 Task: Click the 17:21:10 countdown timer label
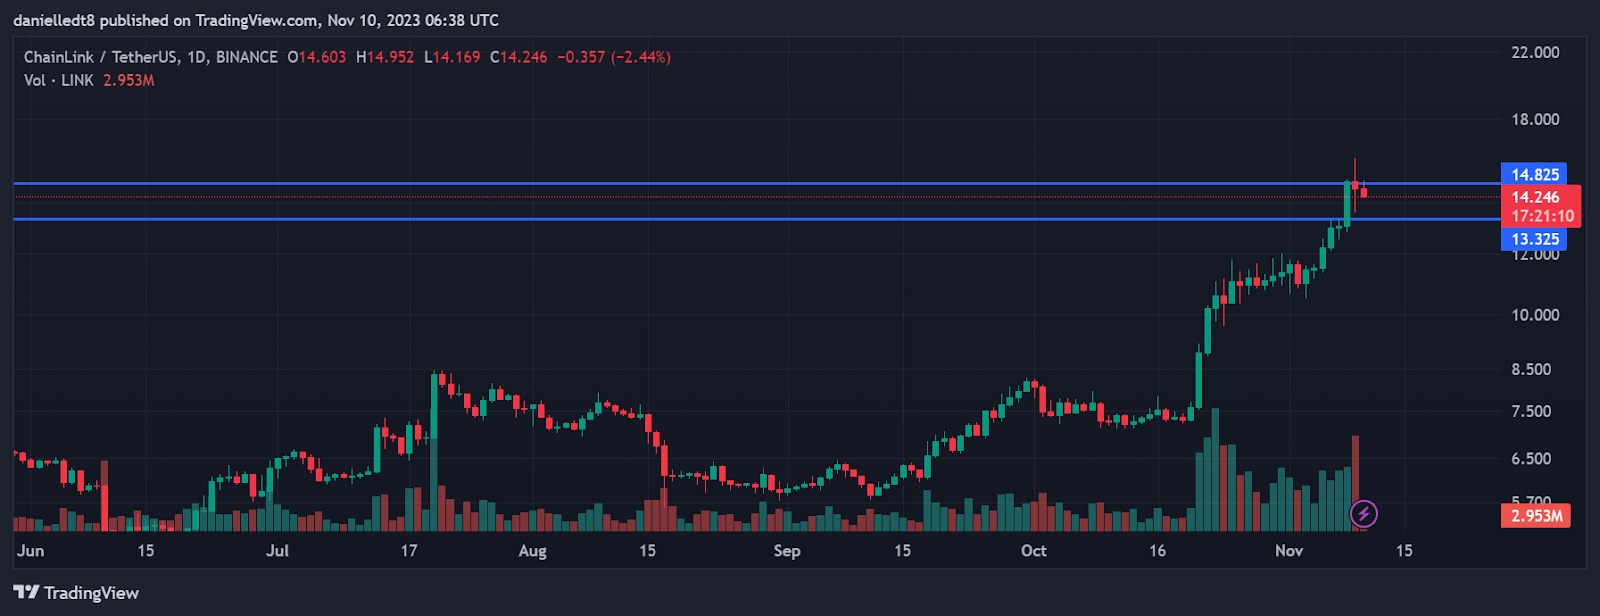1542,216
